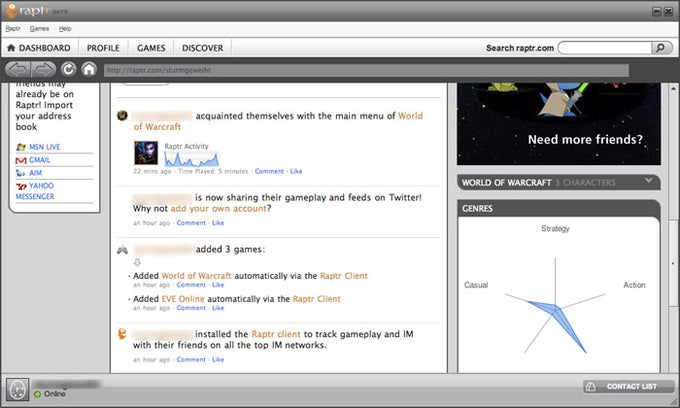Click the page scrollbar up arrow

[x=673, y=88]
